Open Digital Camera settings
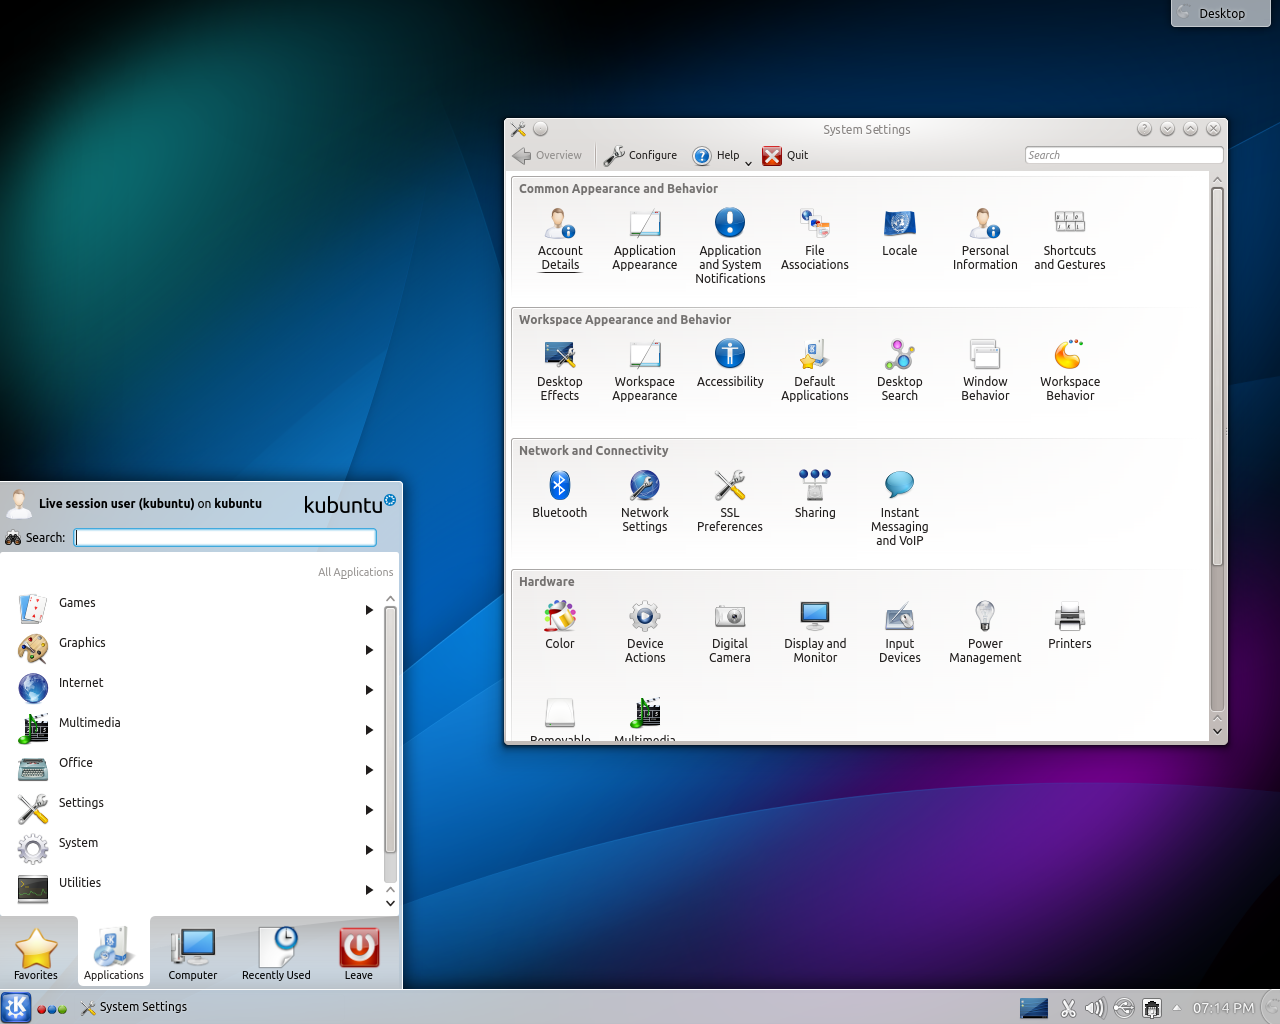 730,633
